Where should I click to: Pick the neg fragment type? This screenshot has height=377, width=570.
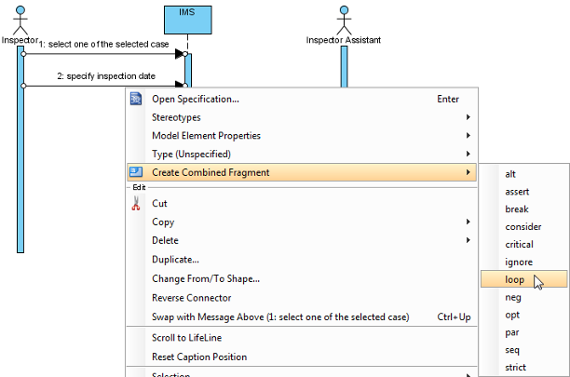524,297
